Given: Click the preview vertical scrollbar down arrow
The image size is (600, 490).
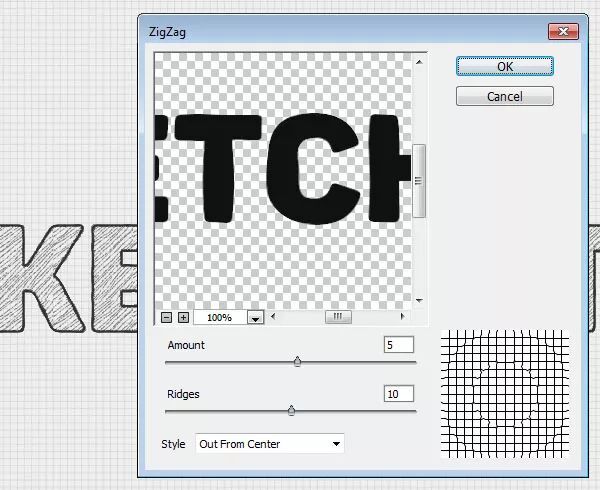Looking at the screenshot, I should point(420,301).
